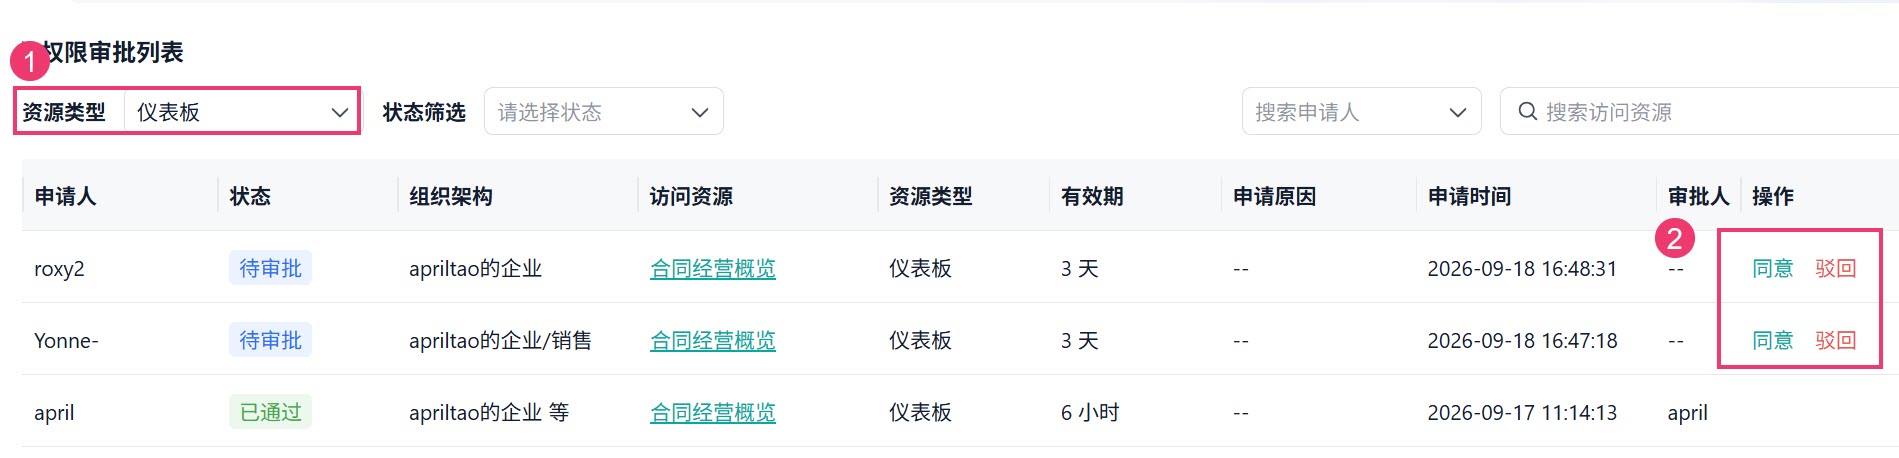This screenshot has width=1899, height=458.
Task: Click the 申请时间 column header
Action: click(x=1469, y=196)
